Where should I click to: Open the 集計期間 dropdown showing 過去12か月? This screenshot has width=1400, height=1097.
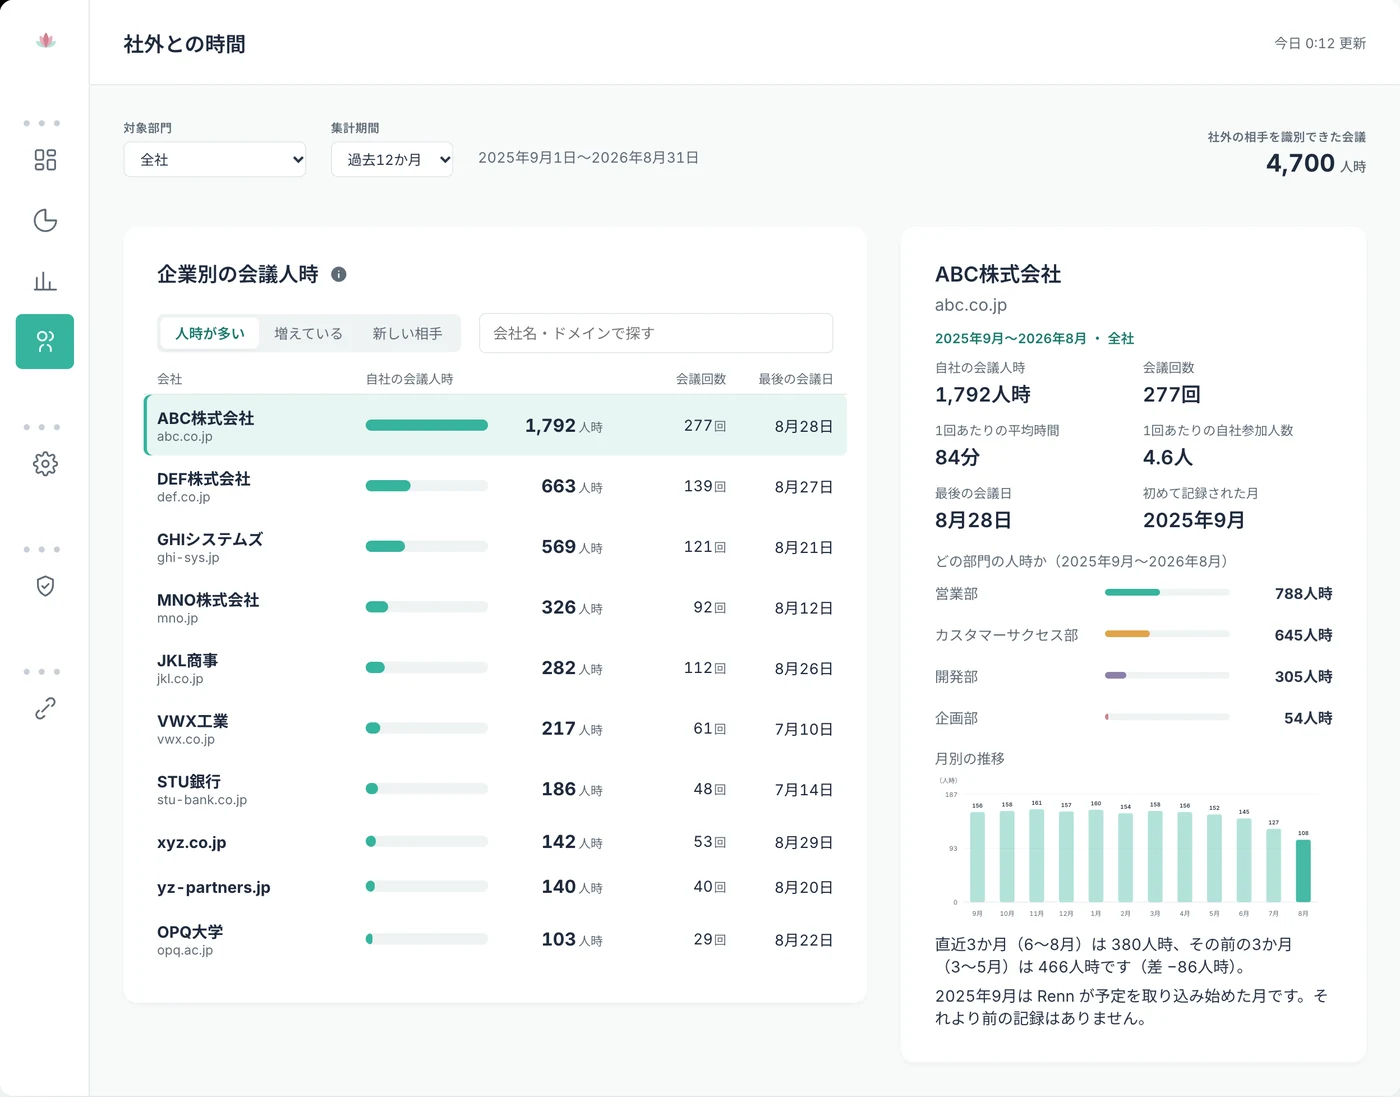point(392,160)
